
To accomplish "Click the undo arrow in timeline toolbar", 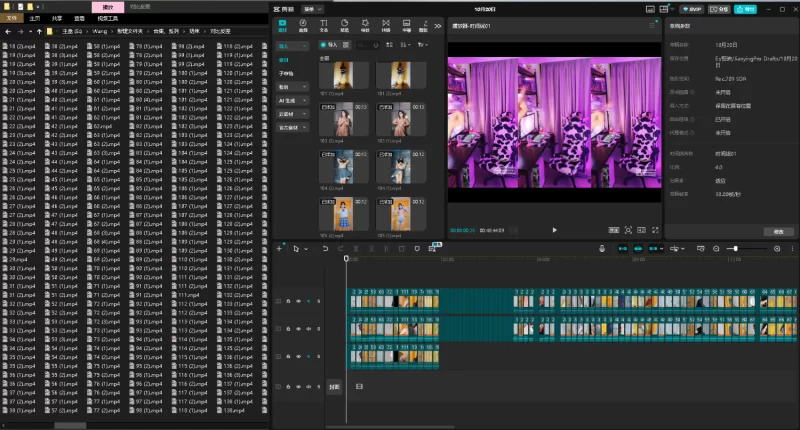I will coord(325,248).
